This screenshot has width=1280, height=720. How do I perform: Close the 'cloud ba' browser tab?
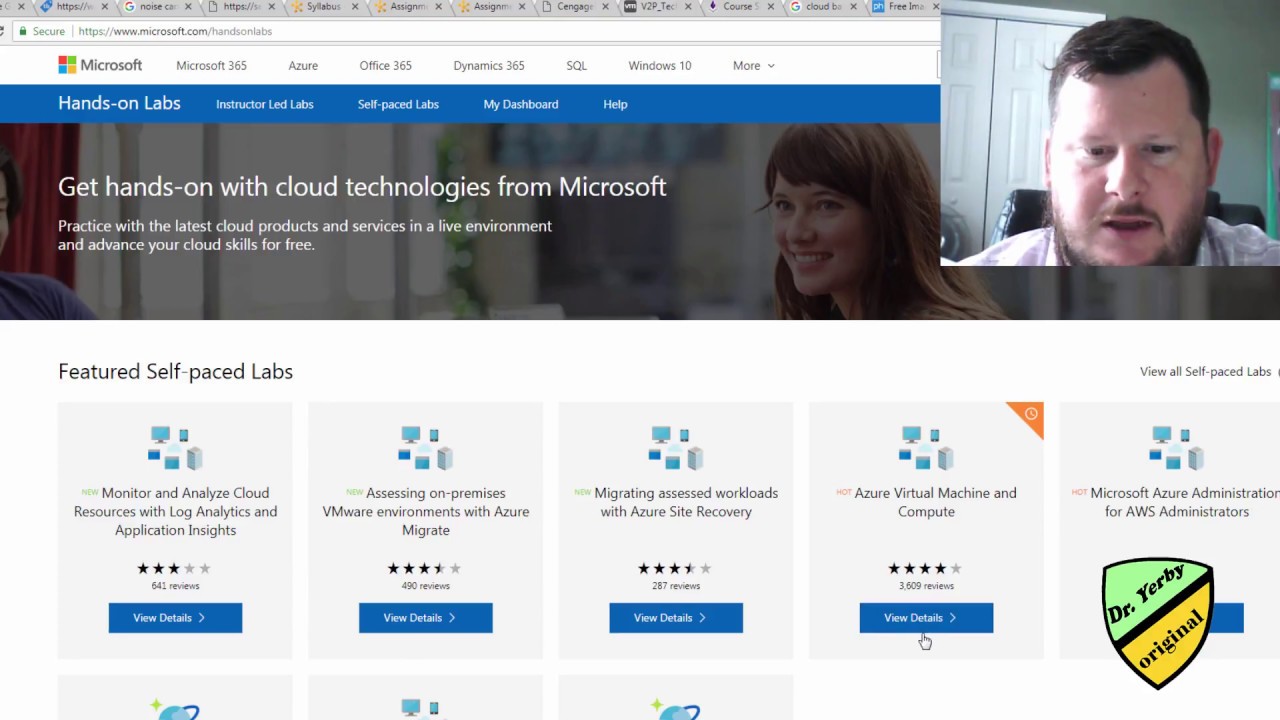852,7
